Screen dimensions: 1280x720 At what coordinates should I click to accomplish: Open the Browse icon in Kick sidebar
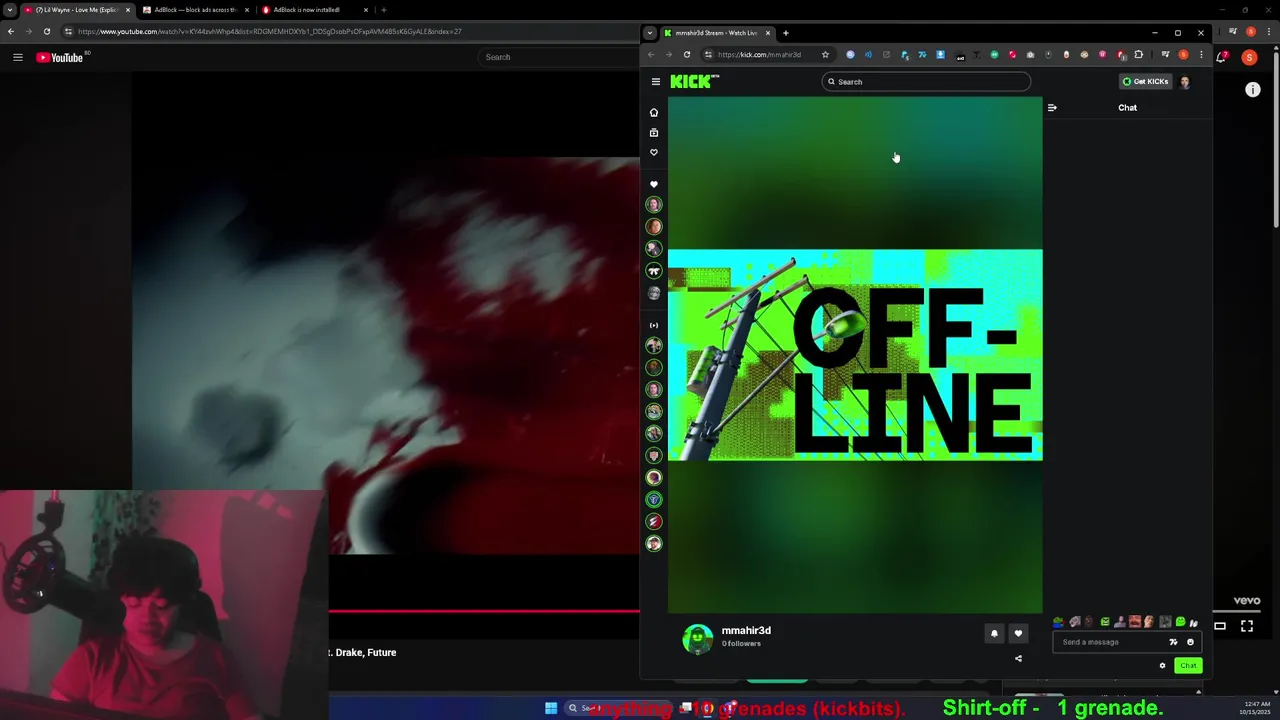click(x=654, y=132)
